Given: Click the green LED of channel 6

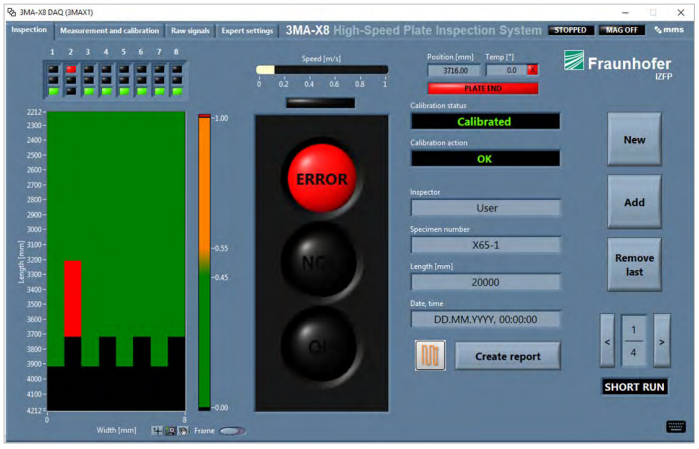Looking at the screenshot, I should pyautogui.click(x=142, y=91).
